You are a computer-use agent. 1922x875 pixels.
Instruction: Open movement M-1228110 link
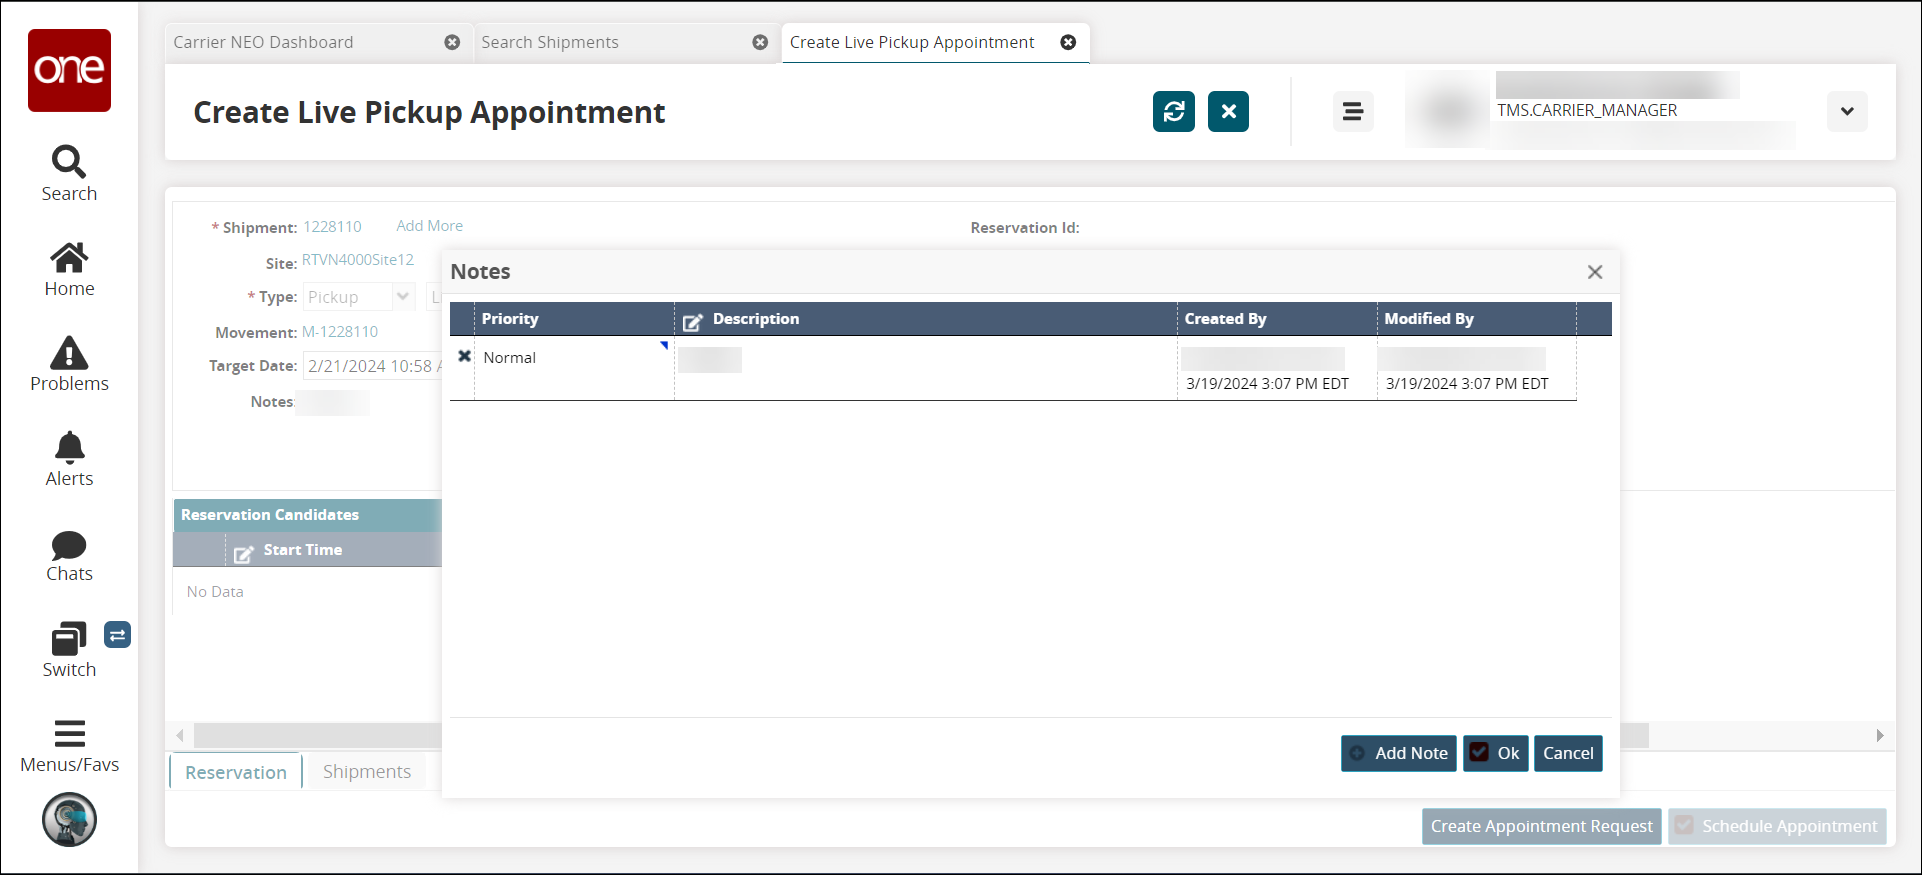[x=340, y=332]
